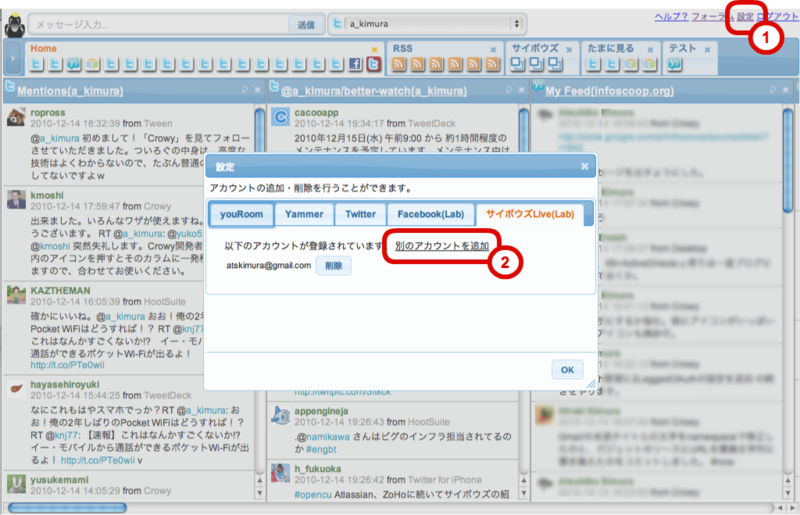Close the better-watch column
The width and height of the screenshot is (800, 515).
pyautogui.click(x=521, y=90)
